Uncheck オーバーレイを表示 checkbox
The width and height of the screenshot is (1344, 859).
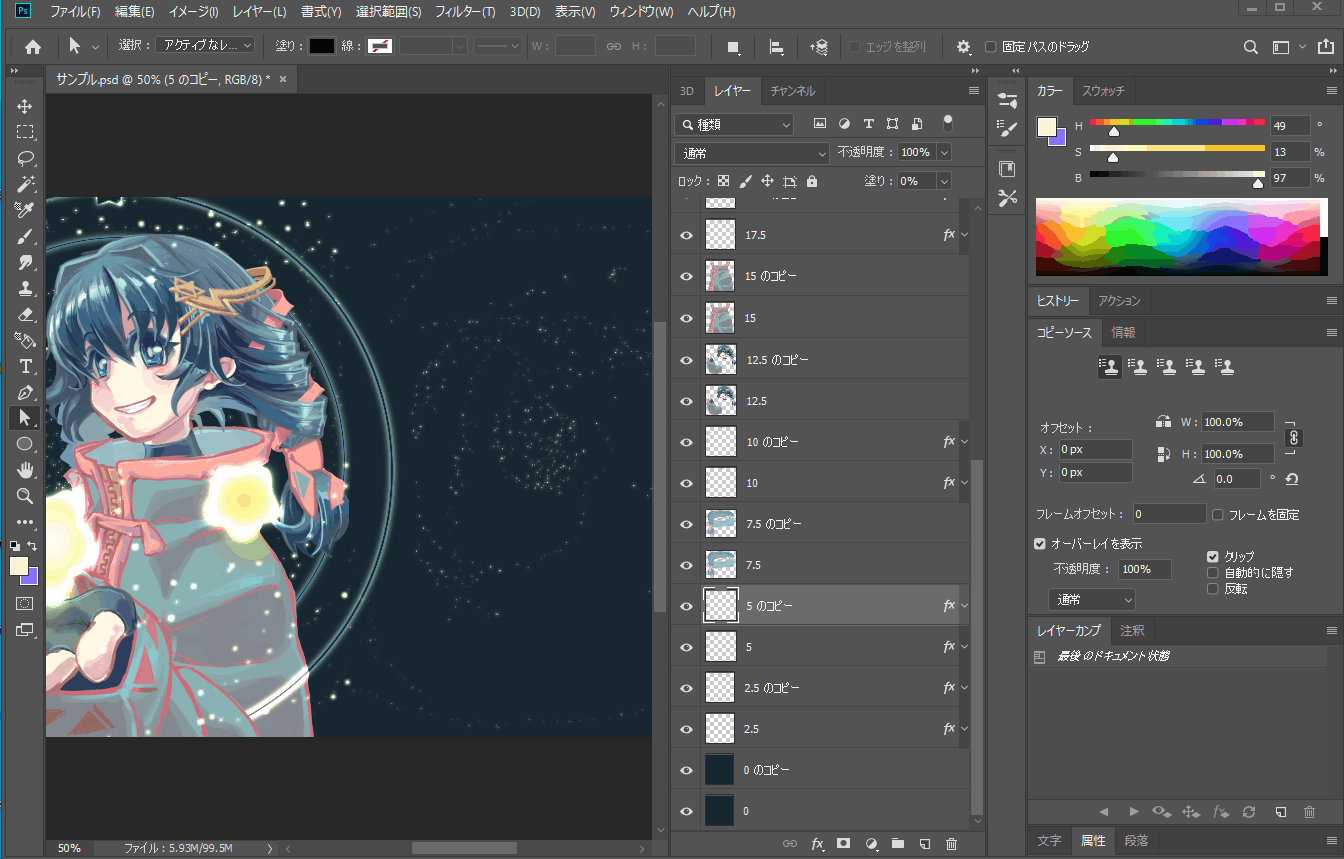coord(1040,544)
